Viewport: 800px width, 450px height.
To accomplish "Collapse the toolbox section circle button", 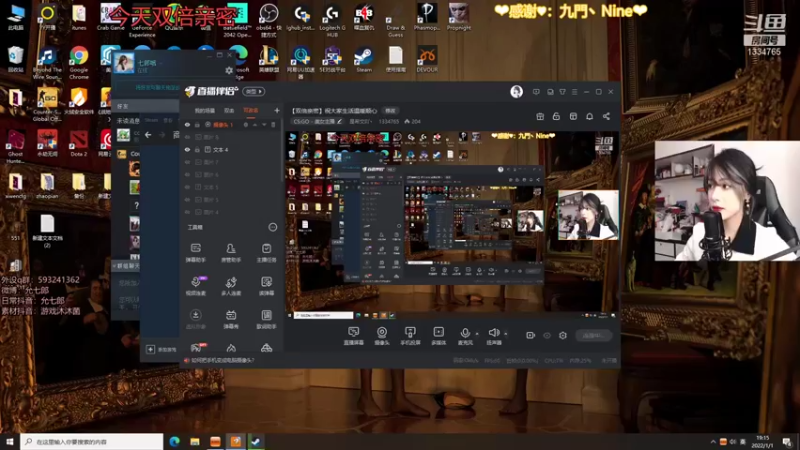I will [x=273, y=227].
